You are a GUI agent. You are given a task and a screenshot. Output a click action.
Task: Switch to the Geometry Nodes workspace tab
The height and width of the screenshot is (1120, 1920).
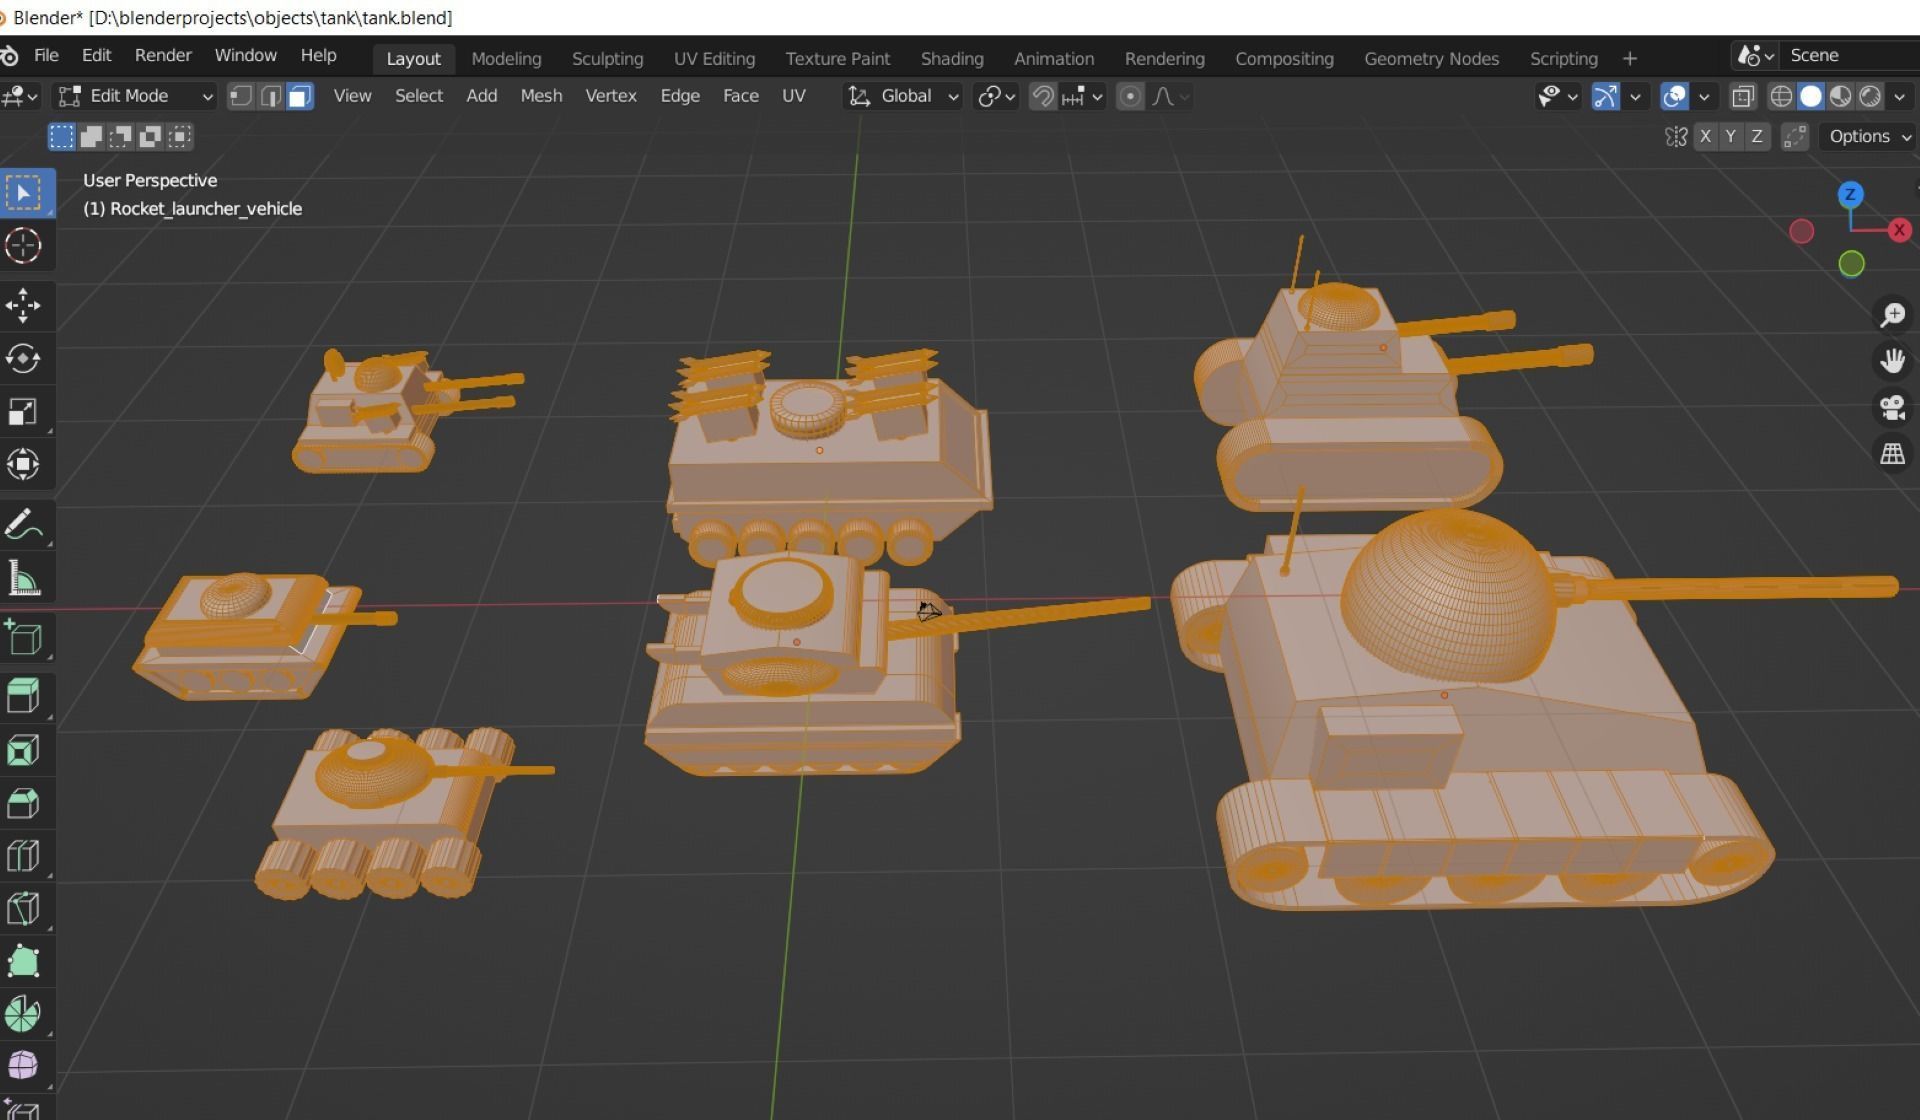1431,59
